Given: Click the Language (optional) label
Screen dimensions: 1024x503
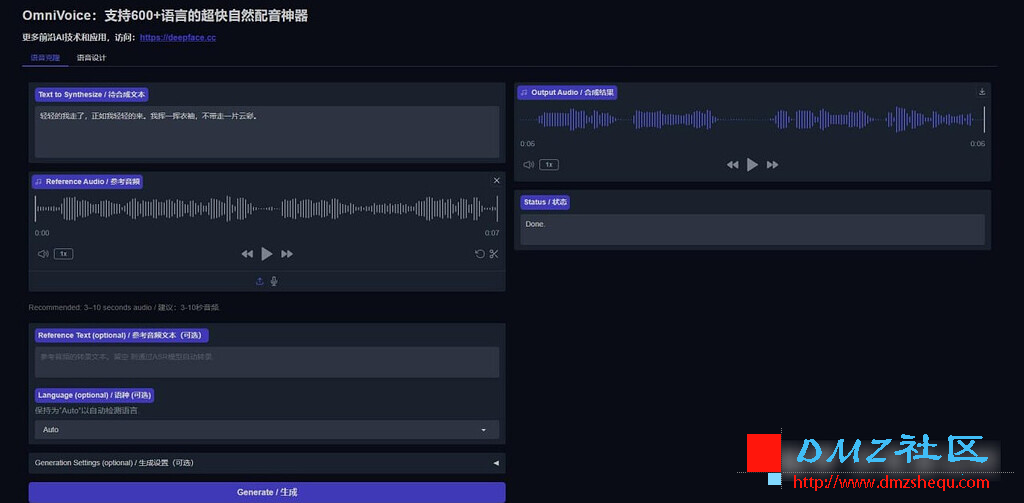Looking at the screenshot, I should [95, 395].
